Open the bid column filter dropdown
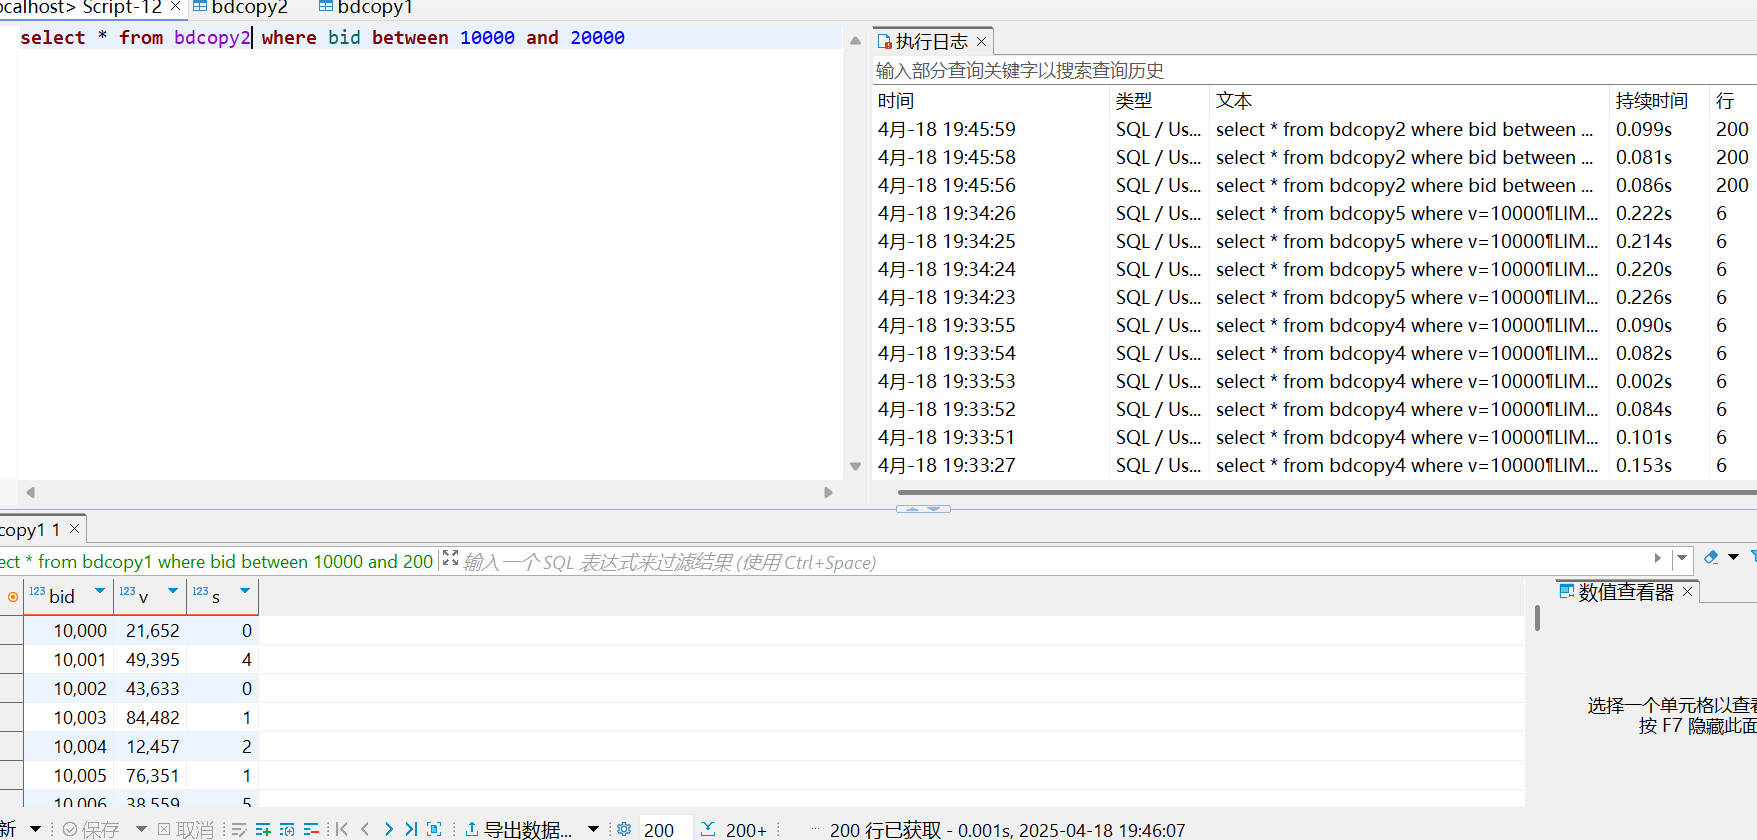This screenshot has height=840, width=1757. point(99,591)
